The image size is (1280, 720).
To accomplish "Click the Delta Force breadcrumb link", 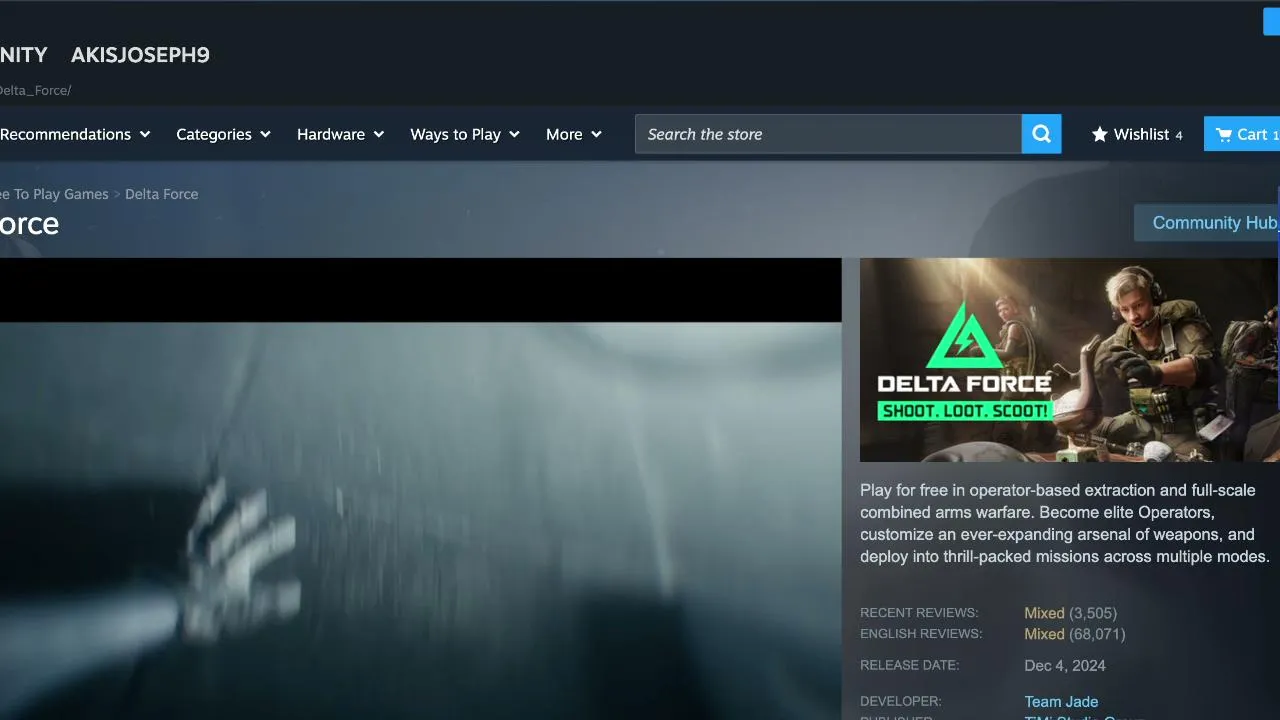I will [x=161, y=194].
